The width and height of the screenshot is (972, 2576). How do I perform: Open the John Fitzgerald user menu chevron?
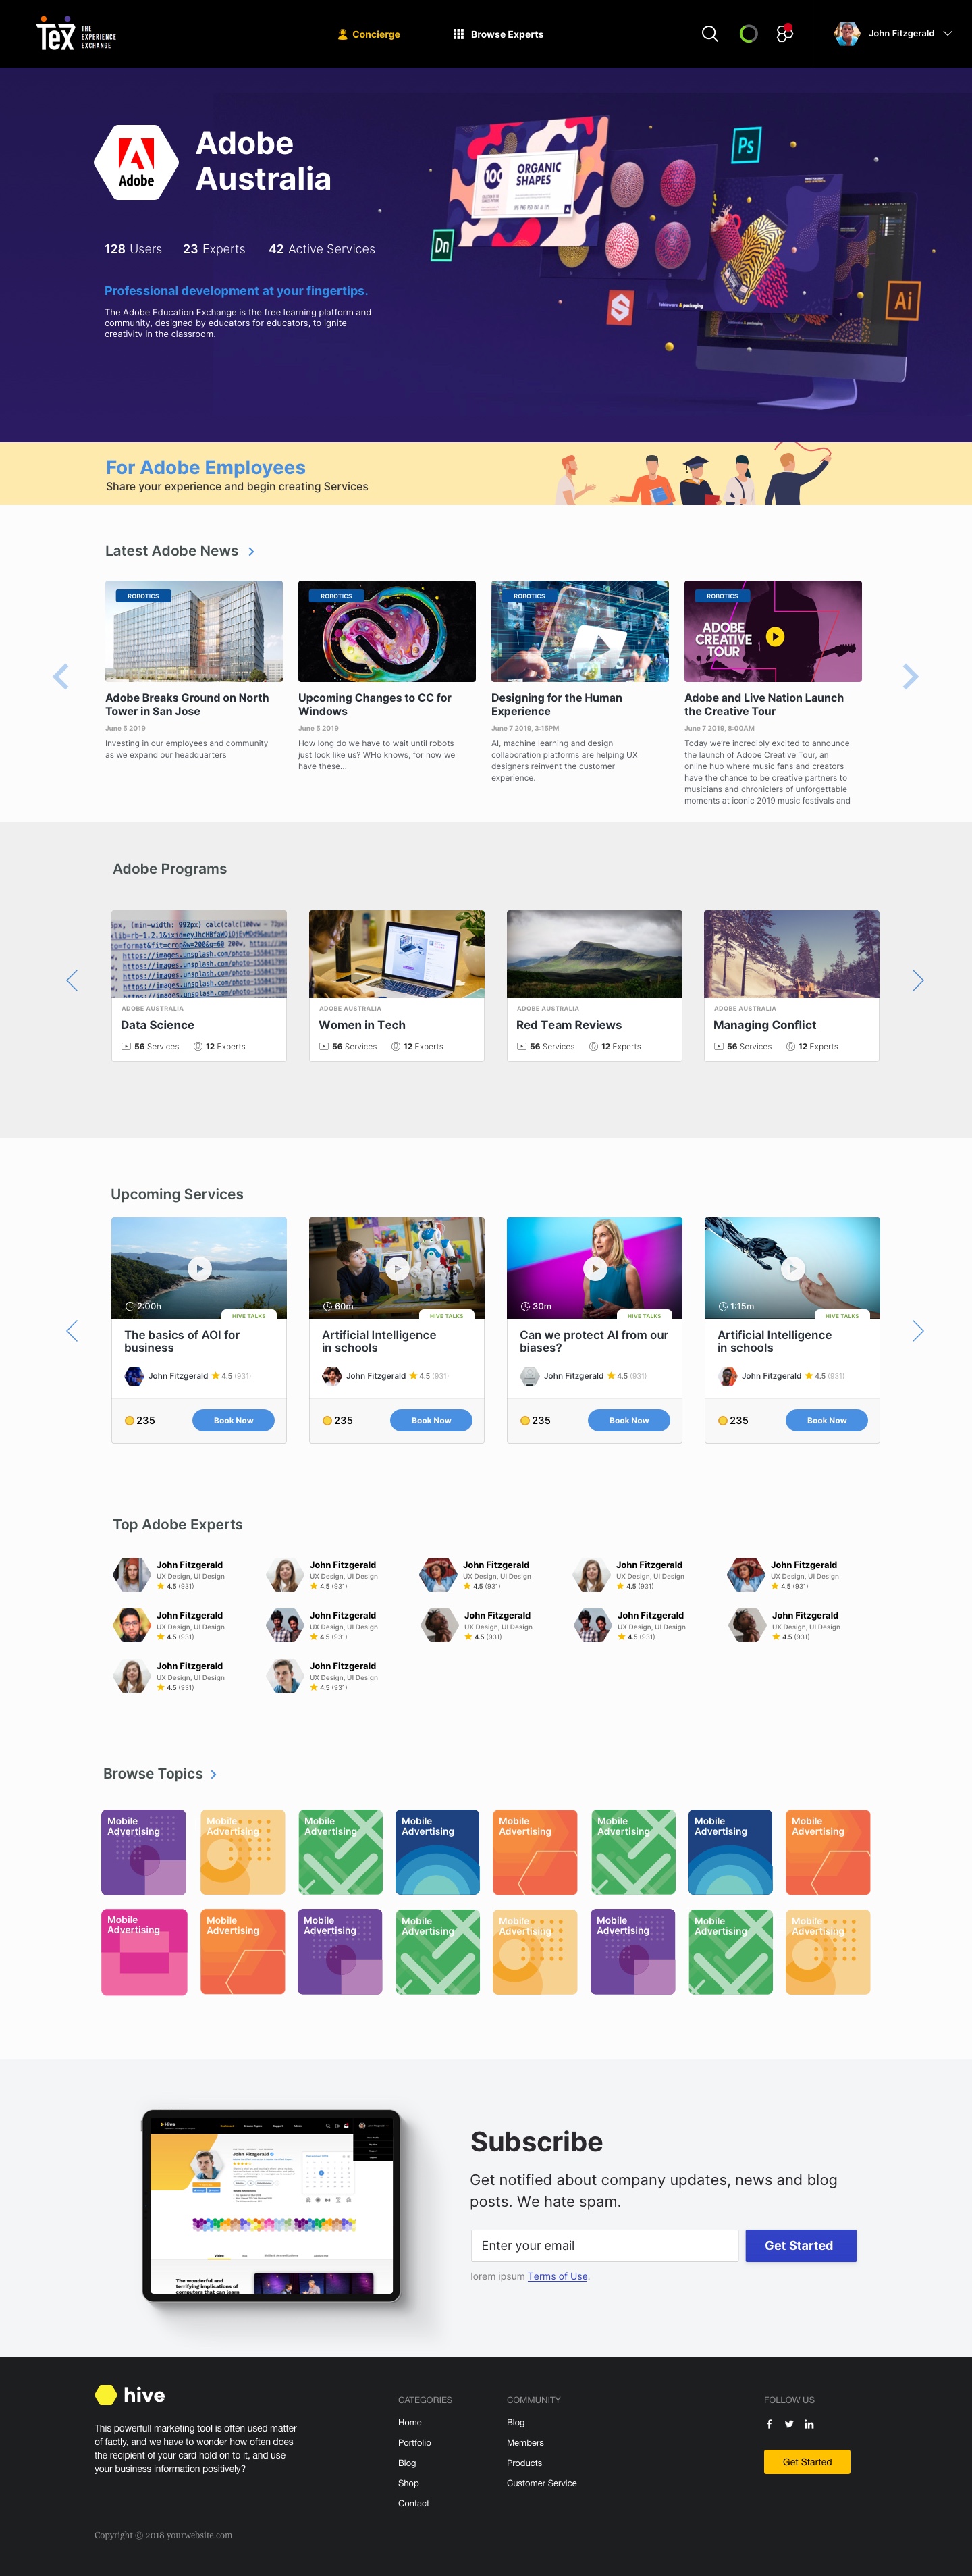point(948,33)
